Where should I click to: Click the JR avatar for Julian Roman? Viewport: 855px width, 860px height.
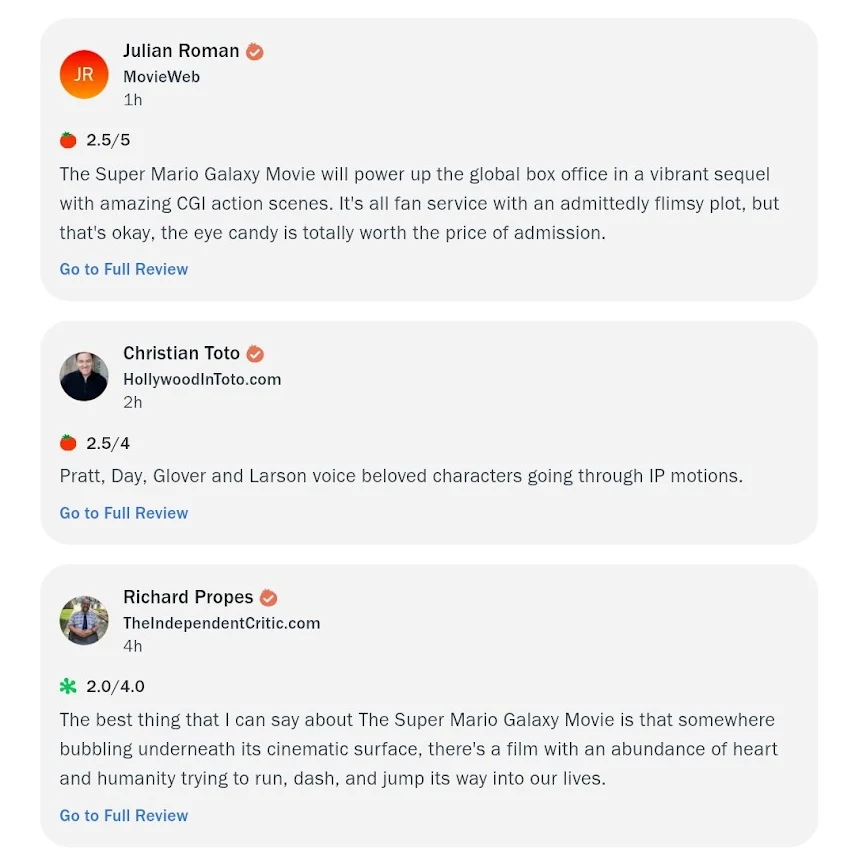(x=84, y=74)
